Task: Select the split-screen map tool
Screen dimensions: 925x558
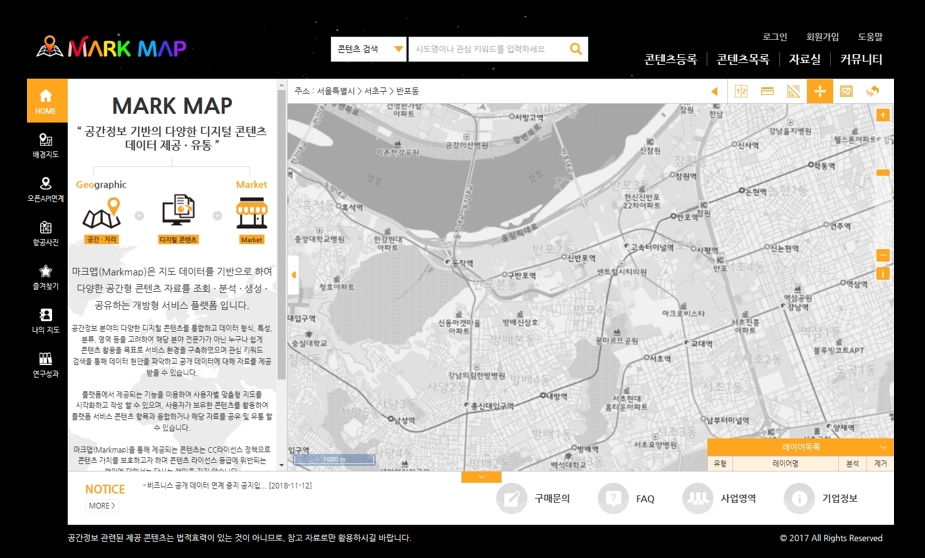Action: (x=741, y=91)
